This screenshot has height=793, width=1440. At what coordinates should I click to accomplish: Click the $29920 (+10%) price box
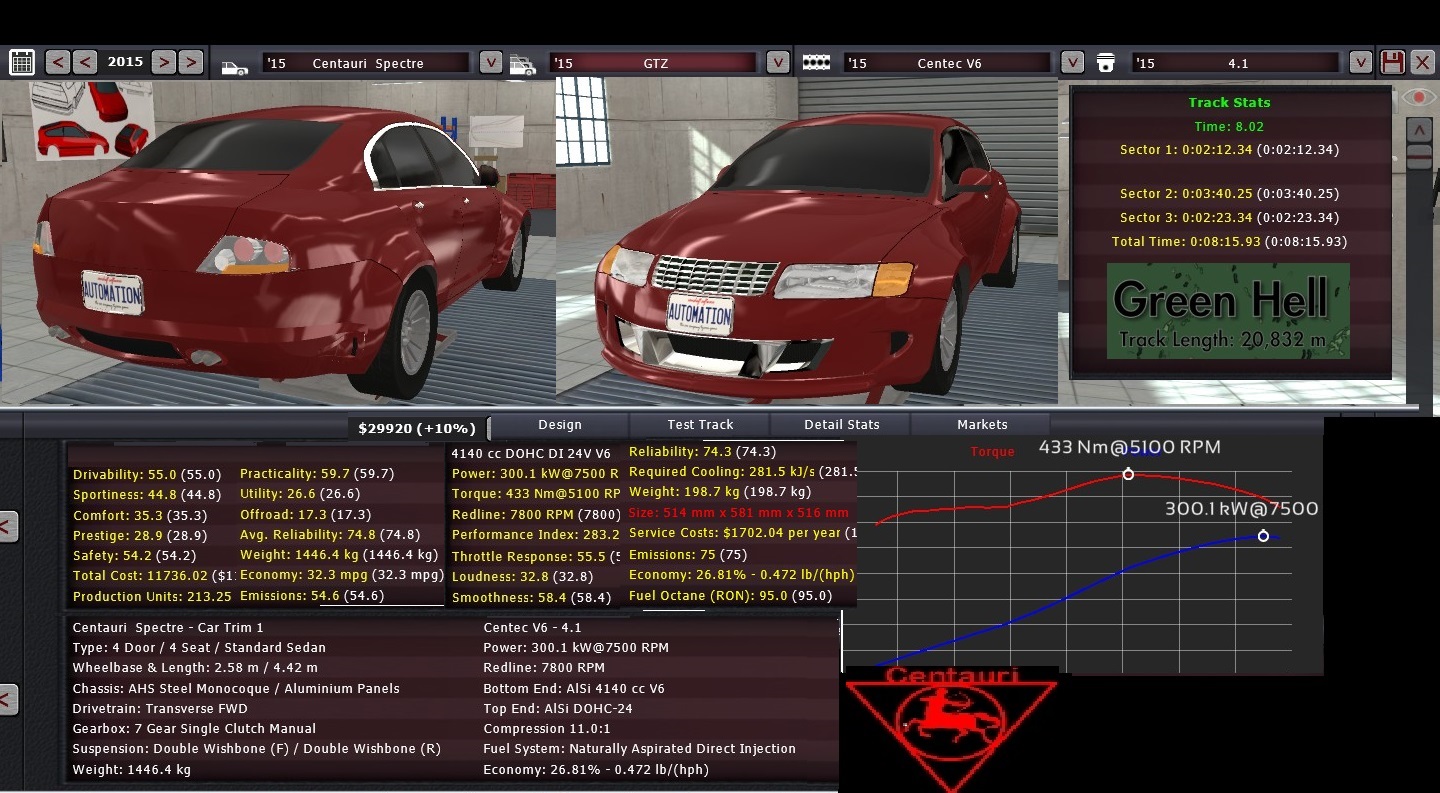coord(418,428)
